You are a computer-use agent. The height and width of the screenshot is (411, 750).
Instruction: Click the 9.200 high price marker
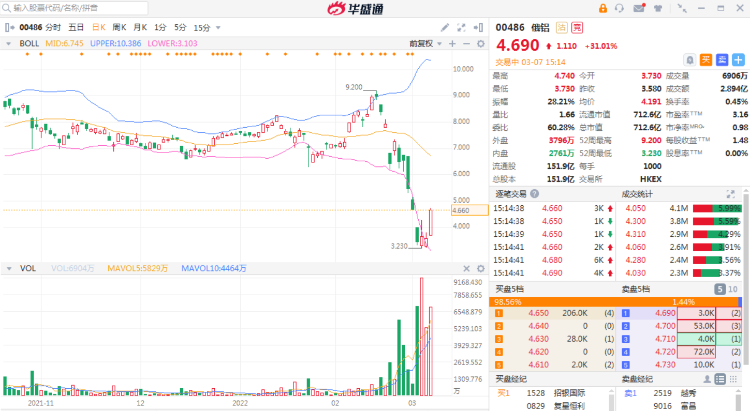tap(354, 87)
